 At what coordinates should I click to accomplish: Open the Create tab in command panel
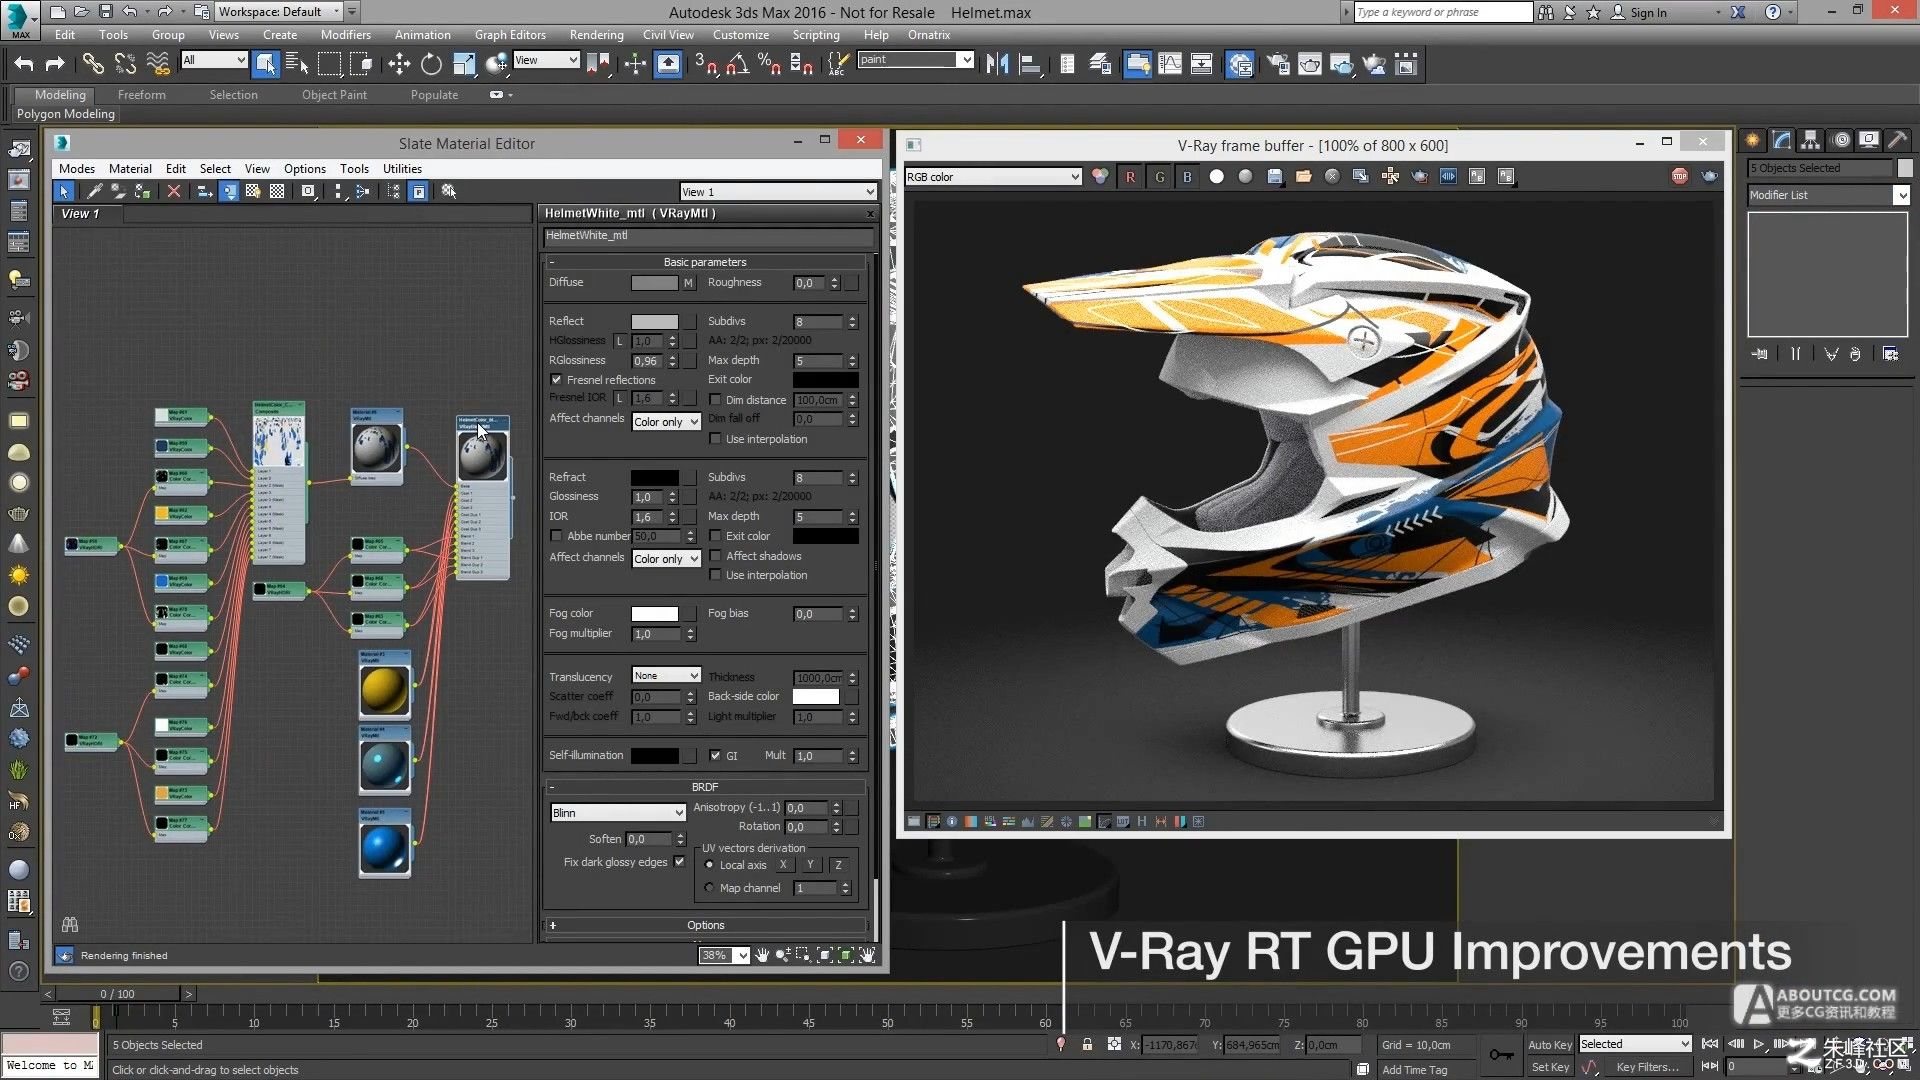(1752, 140)
